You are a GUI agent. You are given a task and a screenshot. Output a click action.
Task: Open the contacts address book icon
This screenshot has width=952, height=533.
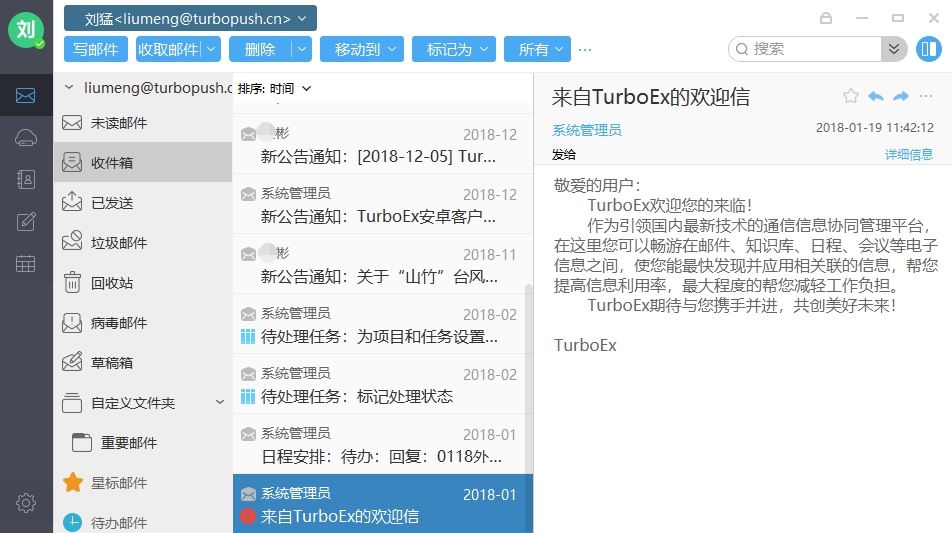[26, 180]
